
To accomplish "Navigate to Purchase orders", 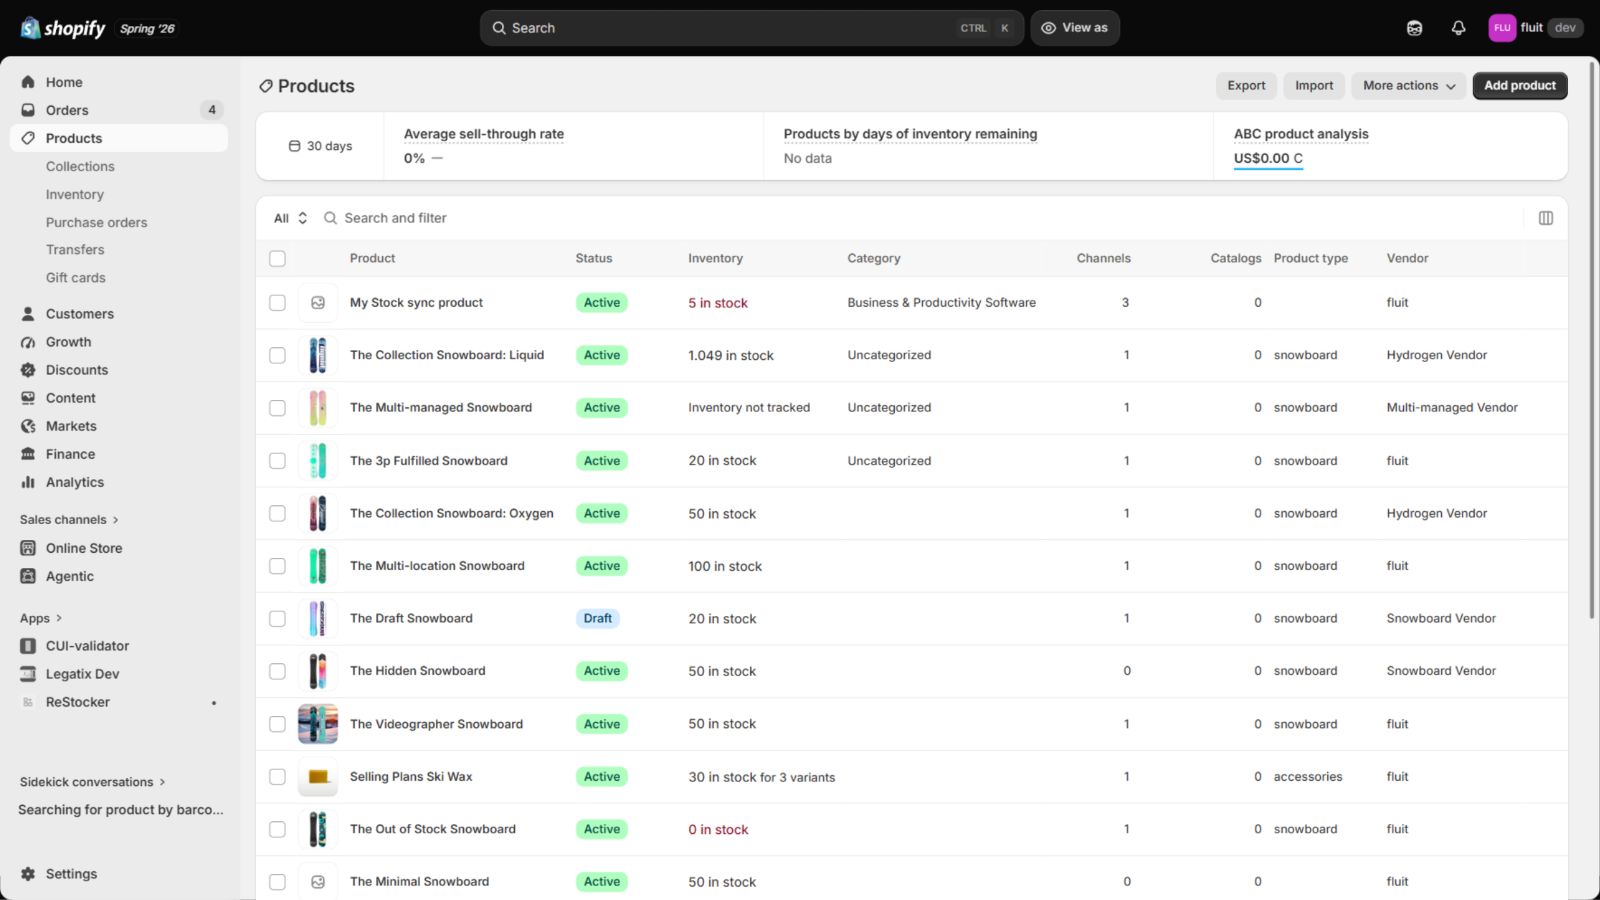I will tap(96, 222).
